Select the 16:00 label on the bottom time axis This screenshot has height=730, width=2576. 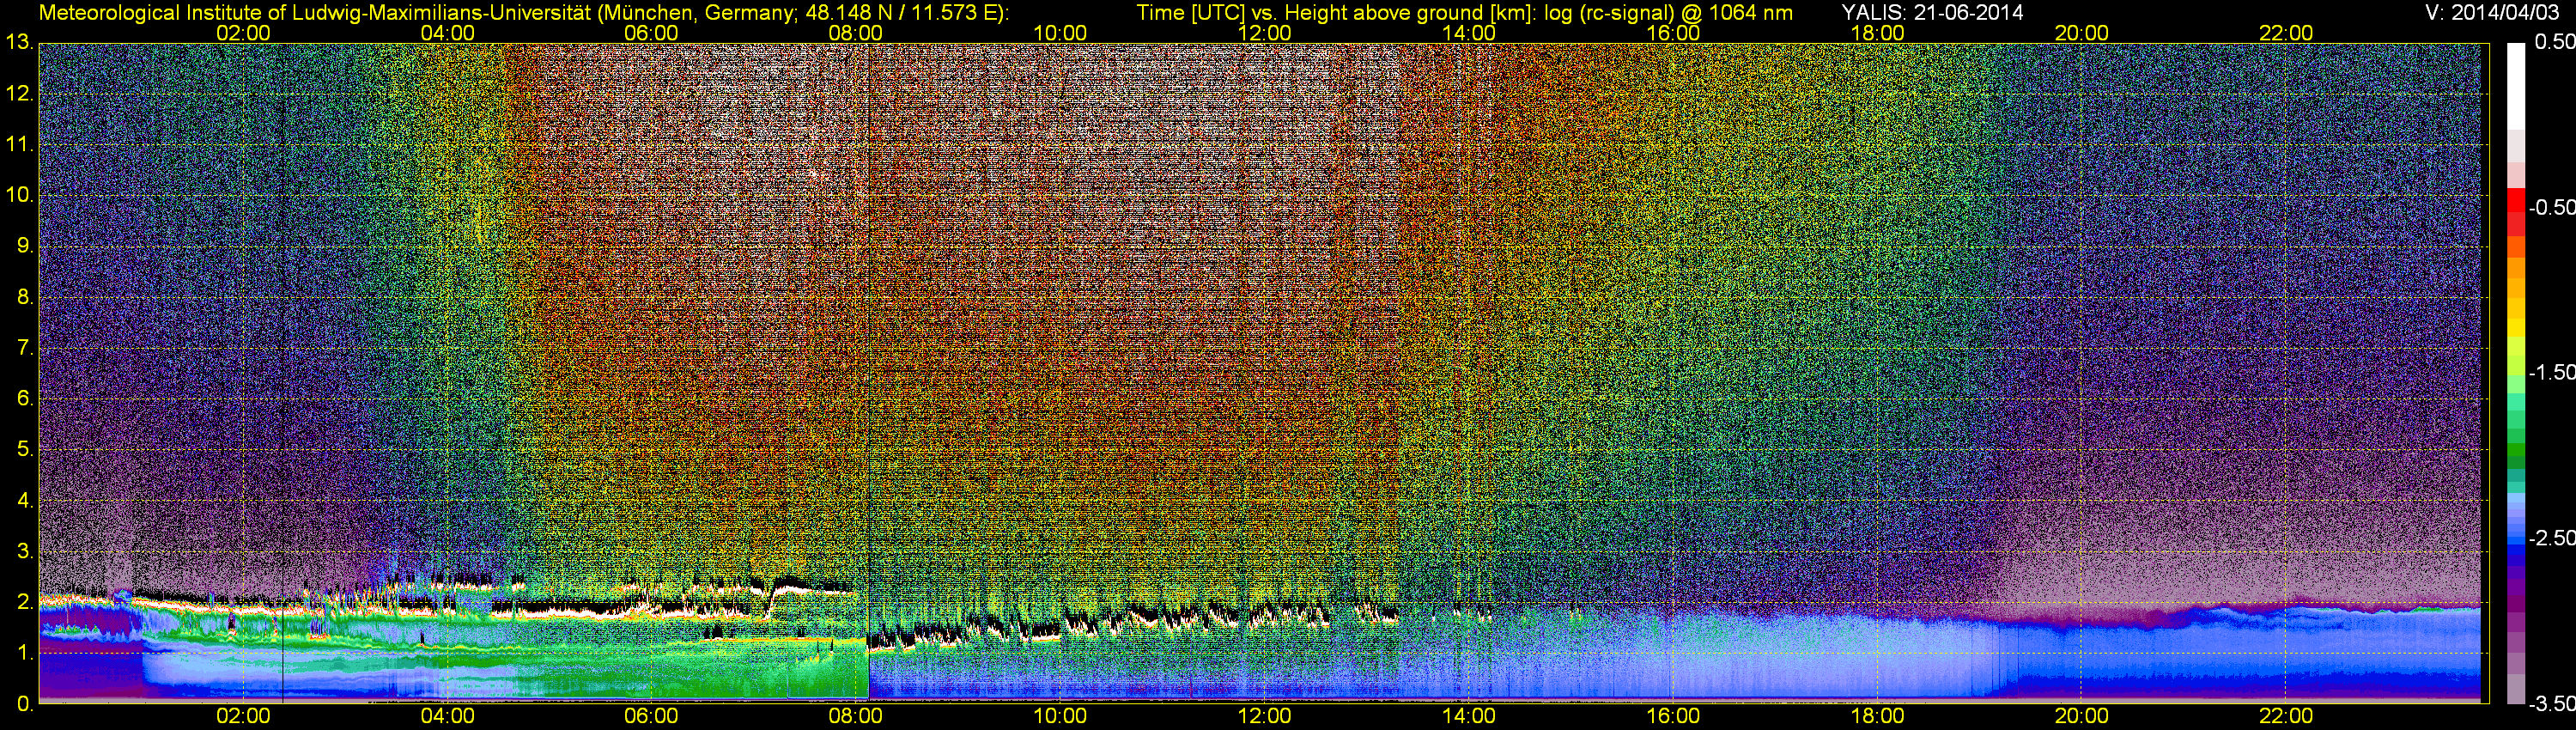point(1673,717)
